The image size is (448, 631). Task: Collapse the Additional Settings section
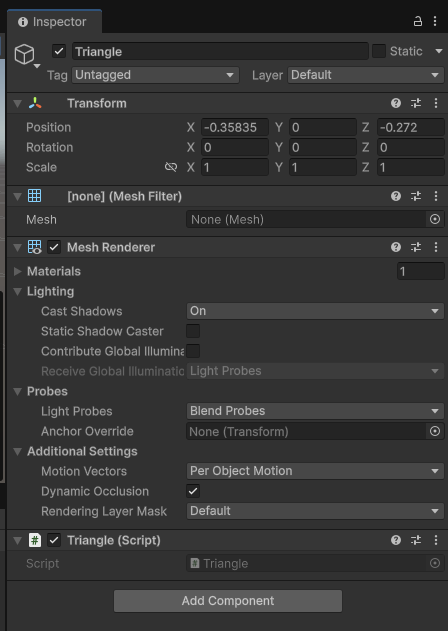(17, 452)
